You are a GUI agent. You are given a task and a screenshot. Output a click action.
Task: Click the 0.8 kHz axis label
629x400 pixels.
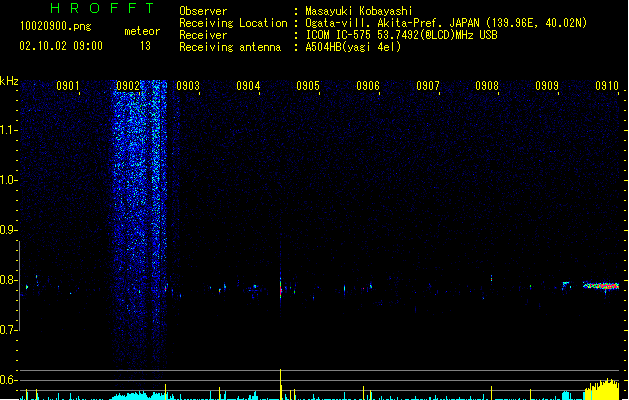coord(8,280)
